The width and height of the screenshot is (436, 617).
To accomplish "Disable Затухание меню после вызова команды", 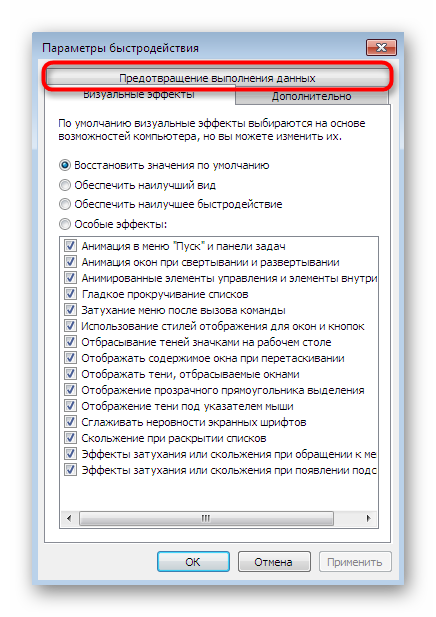I will coord(70,310).
